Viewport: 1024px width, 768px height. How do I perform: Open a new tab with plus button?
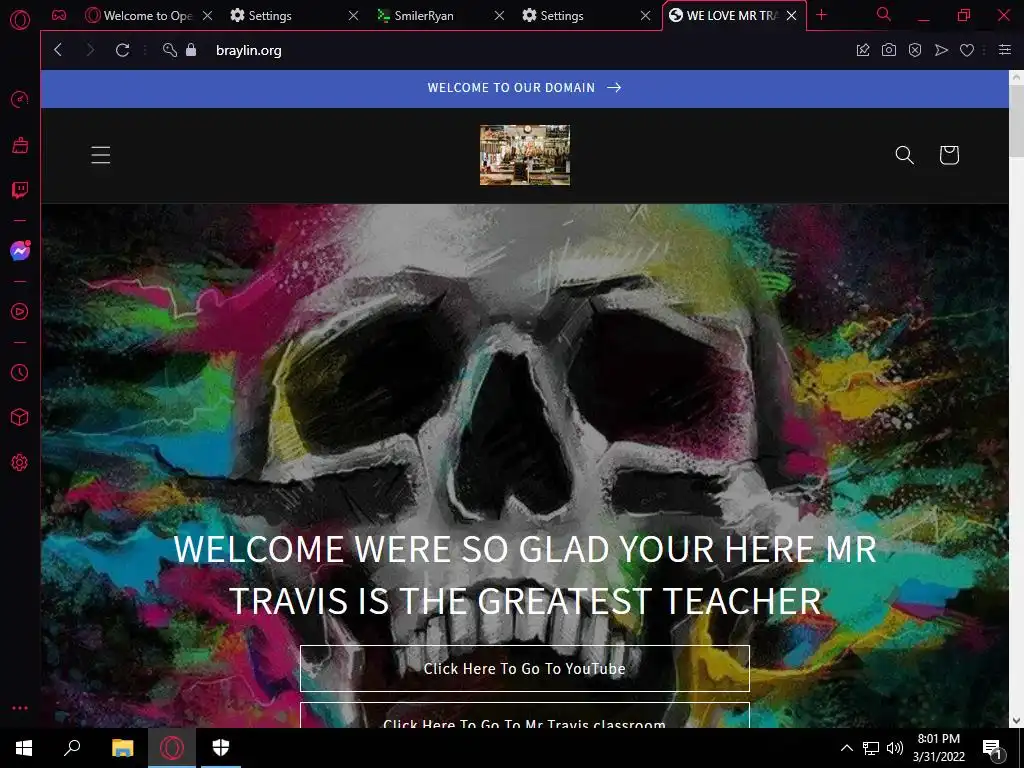pyautogui.click(x=822, y=15)
